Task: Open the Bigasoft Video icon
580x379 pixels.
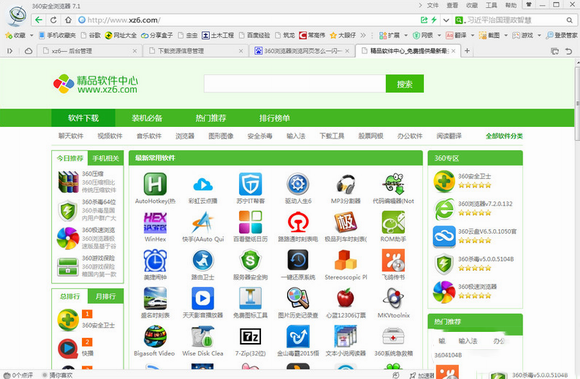Action: pos(155,336)
